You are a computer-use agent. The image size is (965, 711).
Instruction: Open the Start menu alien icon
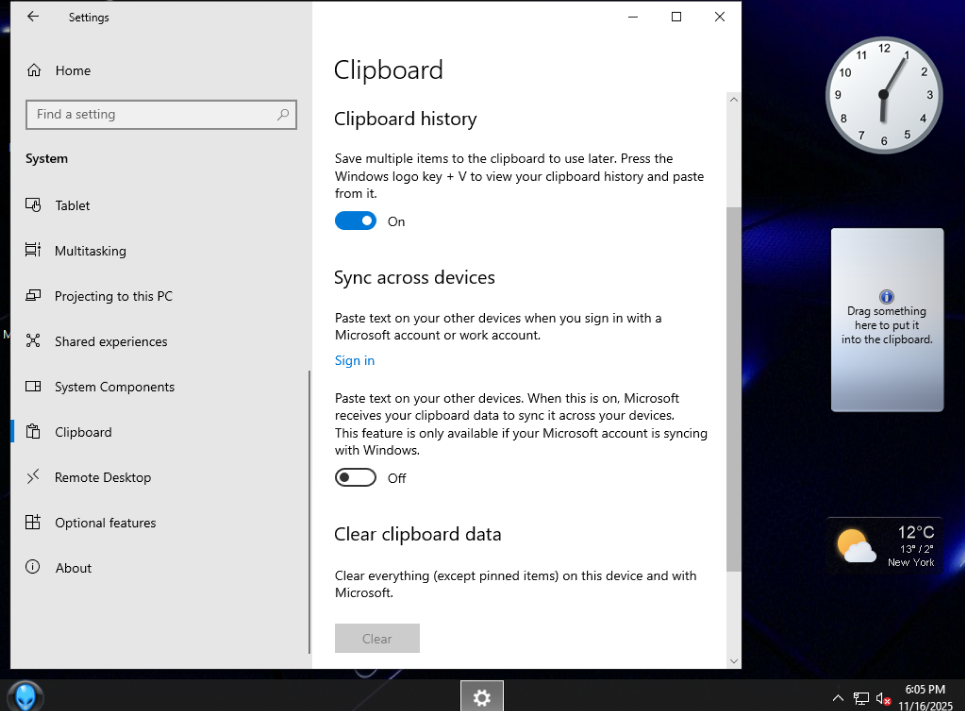click(x=25, y=696)
